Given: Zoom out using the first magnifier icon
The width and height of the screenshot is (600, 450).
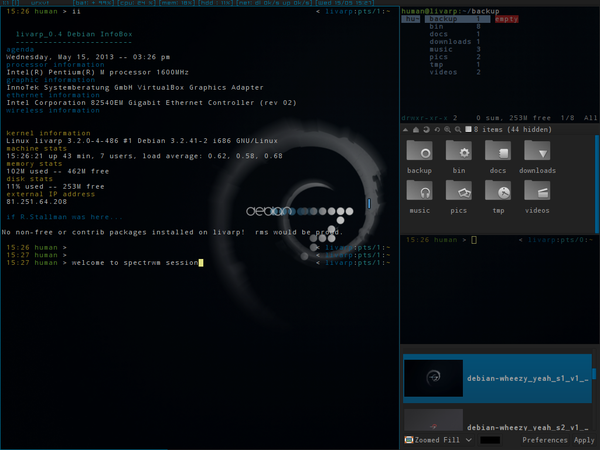Looking at the screenshot, I should pyautogui.click(x=447, y=130).
